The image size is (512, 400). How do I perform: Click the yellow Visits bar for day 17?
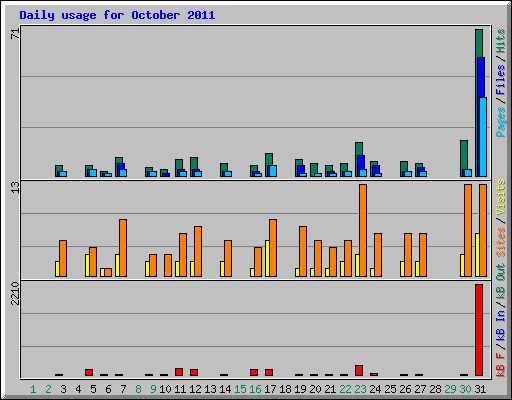click(267, 258)
